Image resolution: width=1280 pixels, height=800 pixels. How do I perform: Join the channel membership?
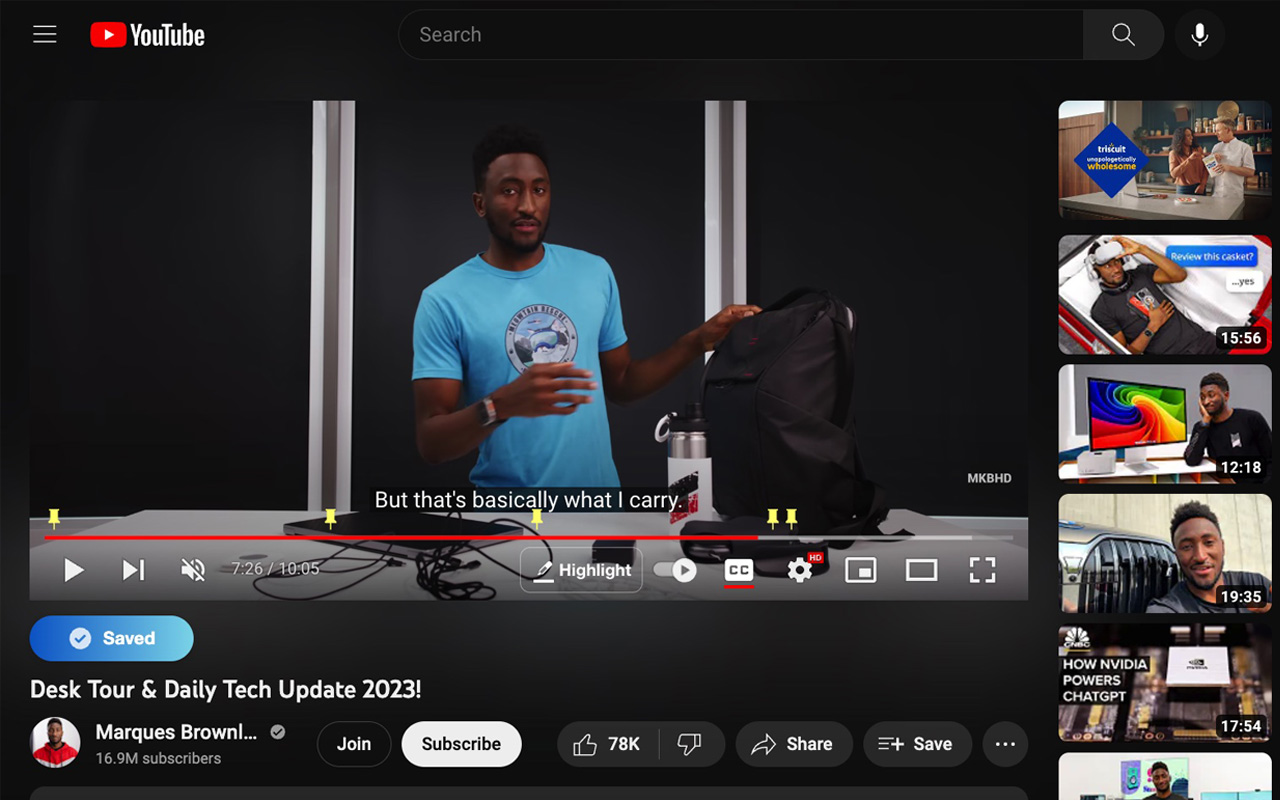(354, 744)
